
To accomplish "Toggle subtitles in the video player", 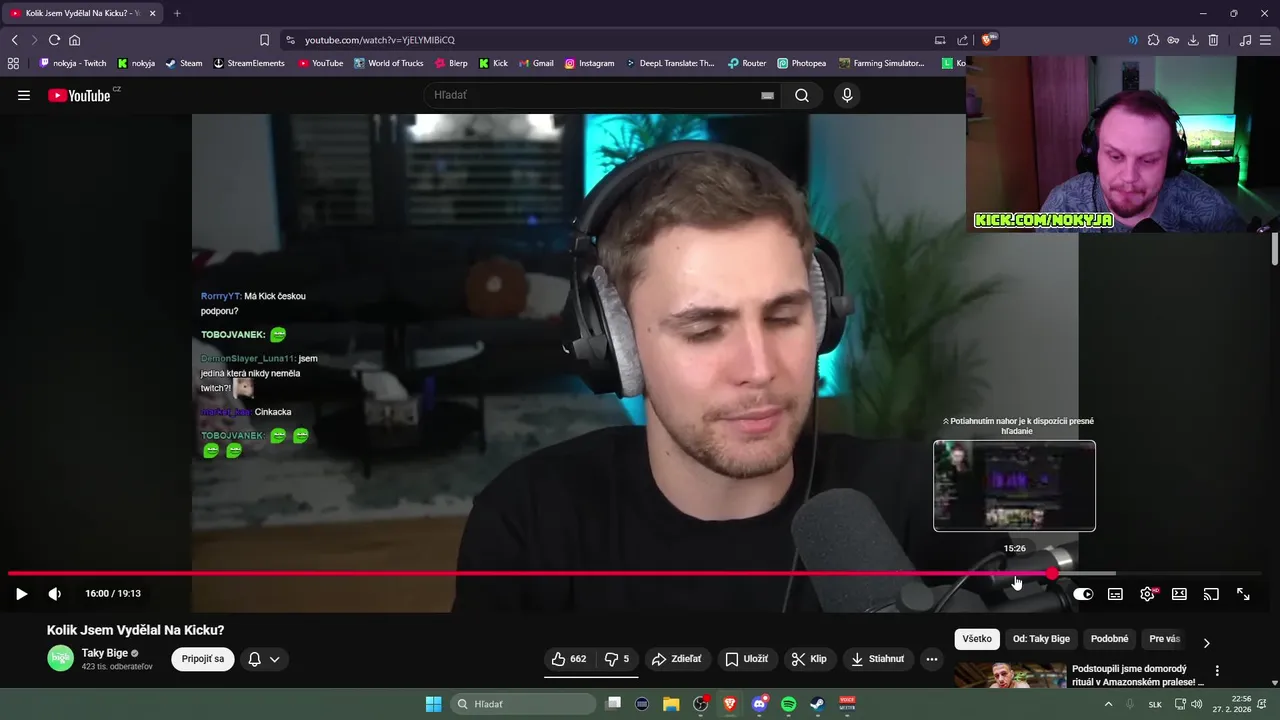I will (x=1115, y=594).
